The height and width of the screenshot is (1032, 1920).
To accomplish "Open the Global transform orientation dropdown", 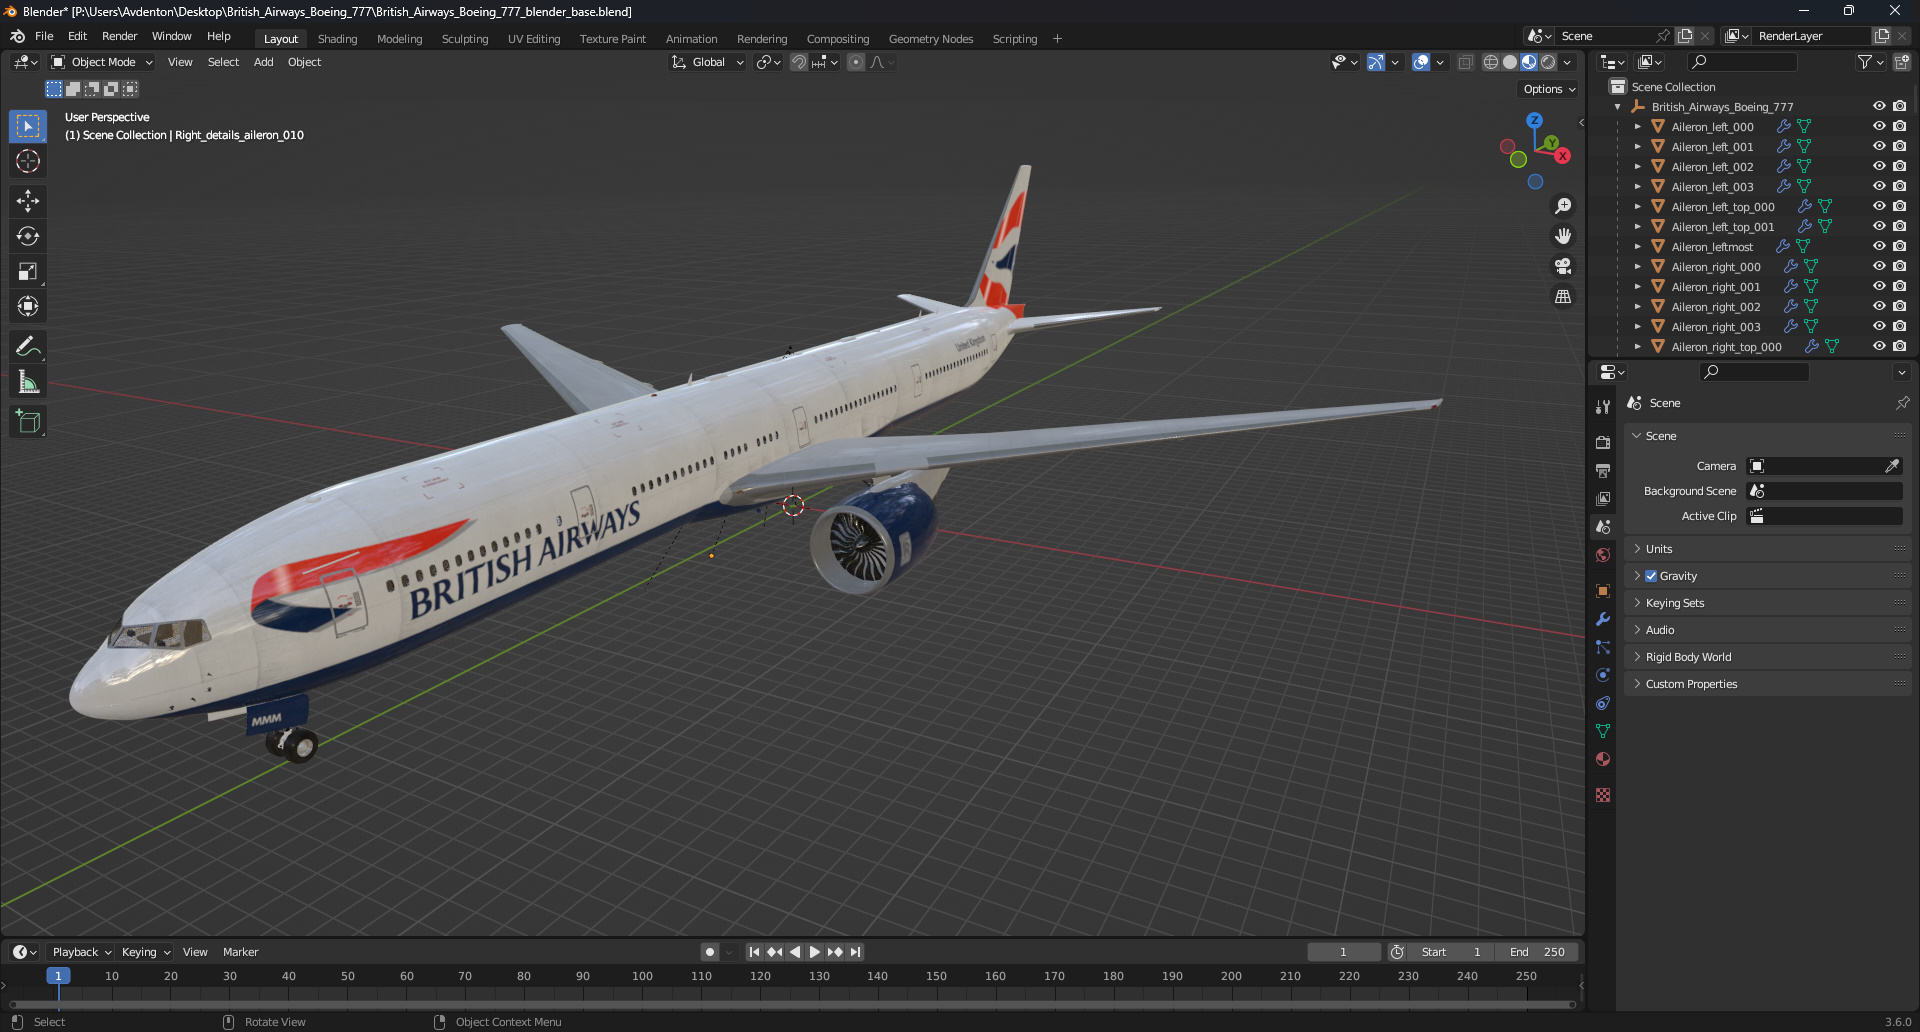I will (708, 62).
